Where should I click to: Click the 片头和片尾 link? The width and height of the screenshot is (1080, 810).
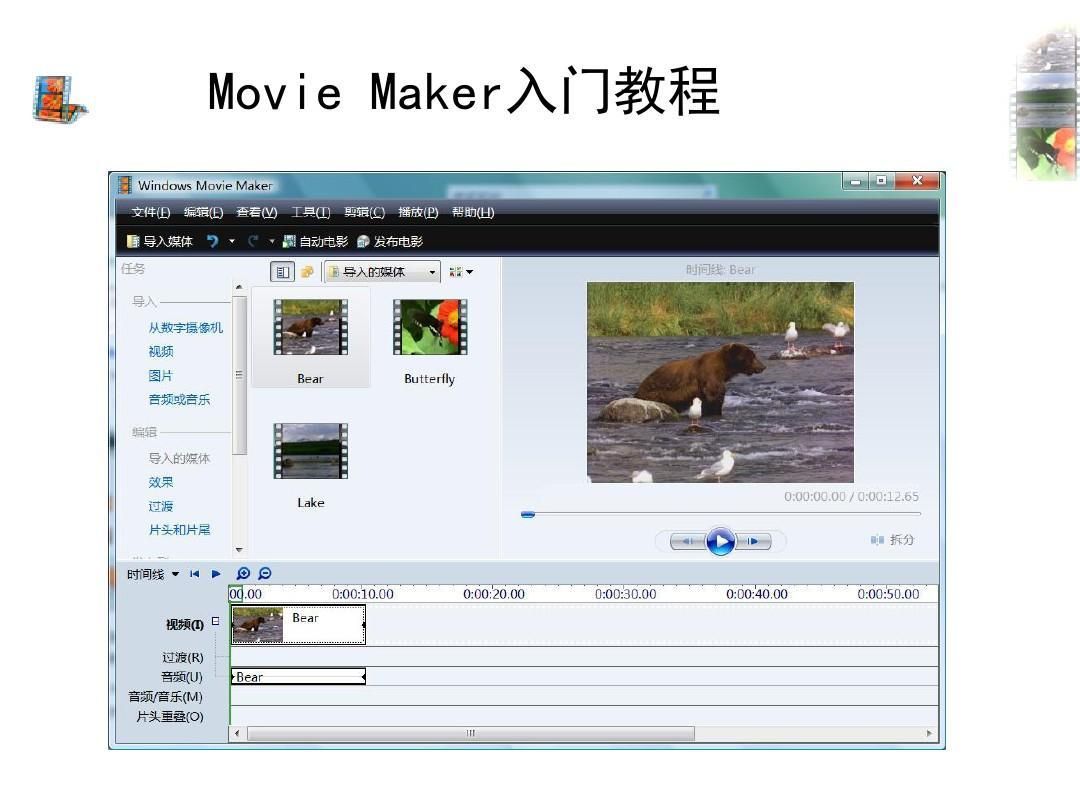coord(179,530)
